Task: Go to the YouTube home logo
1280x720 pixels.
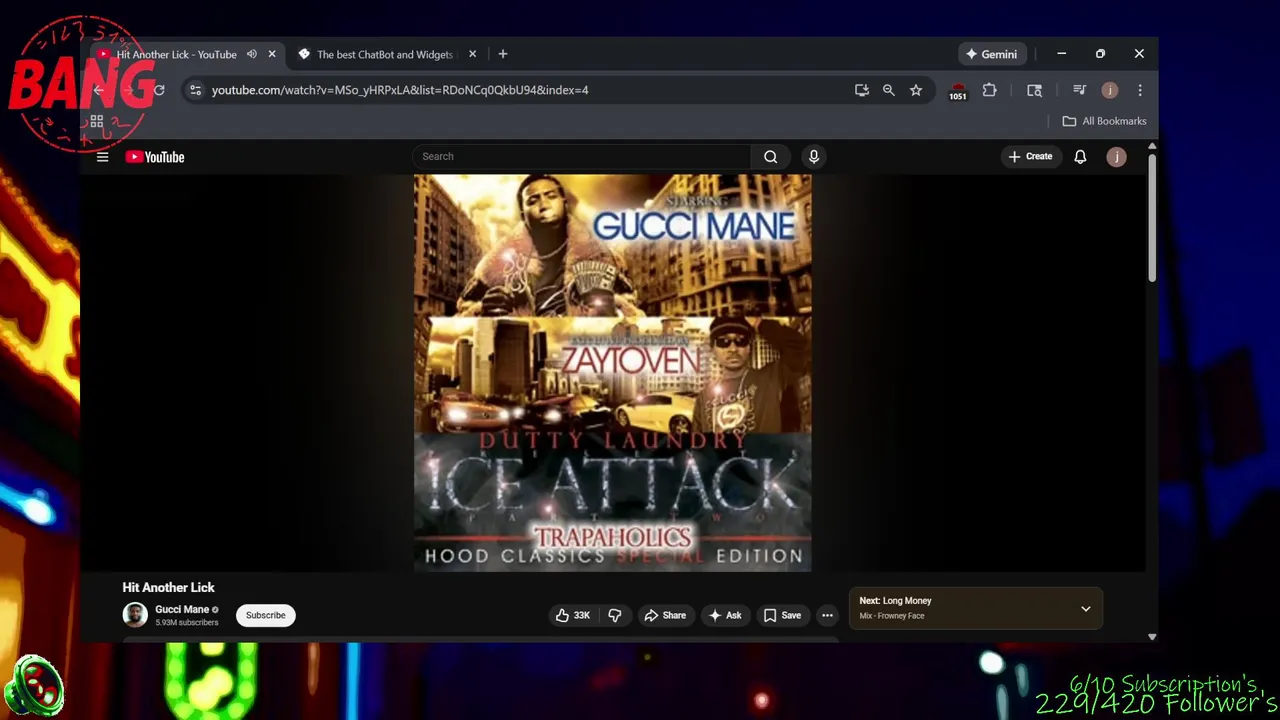Action: (155, 157)
